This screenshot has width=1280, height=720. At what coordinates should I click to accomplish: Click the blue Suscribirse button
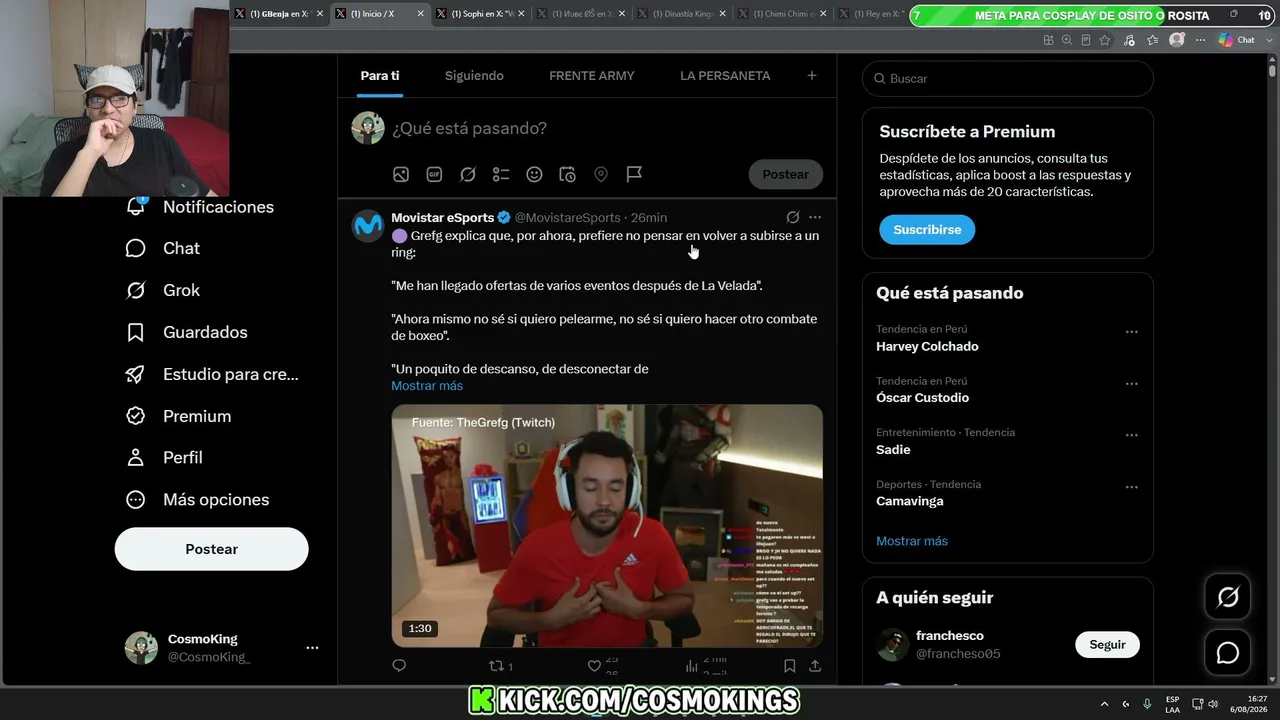point(927,229)
